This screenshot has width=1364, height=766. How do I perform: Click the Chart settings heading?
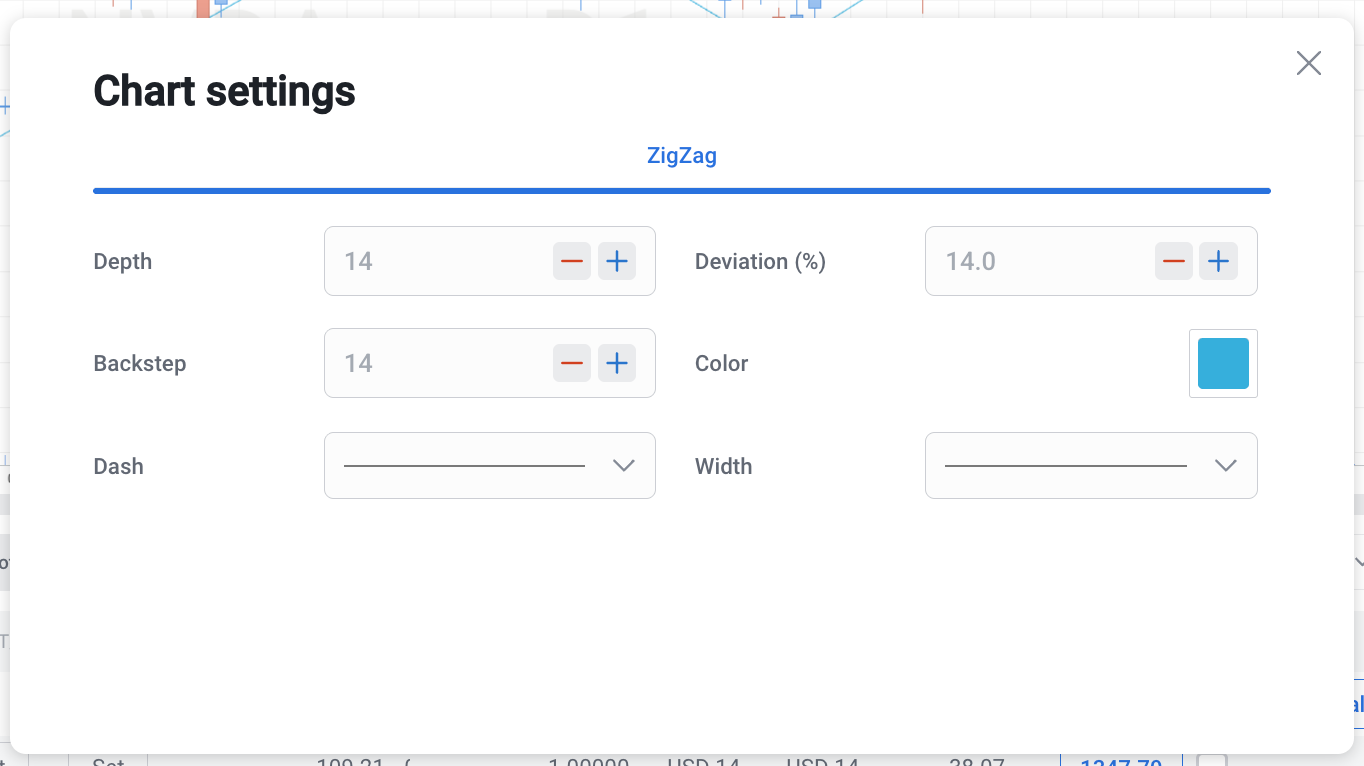224,91
